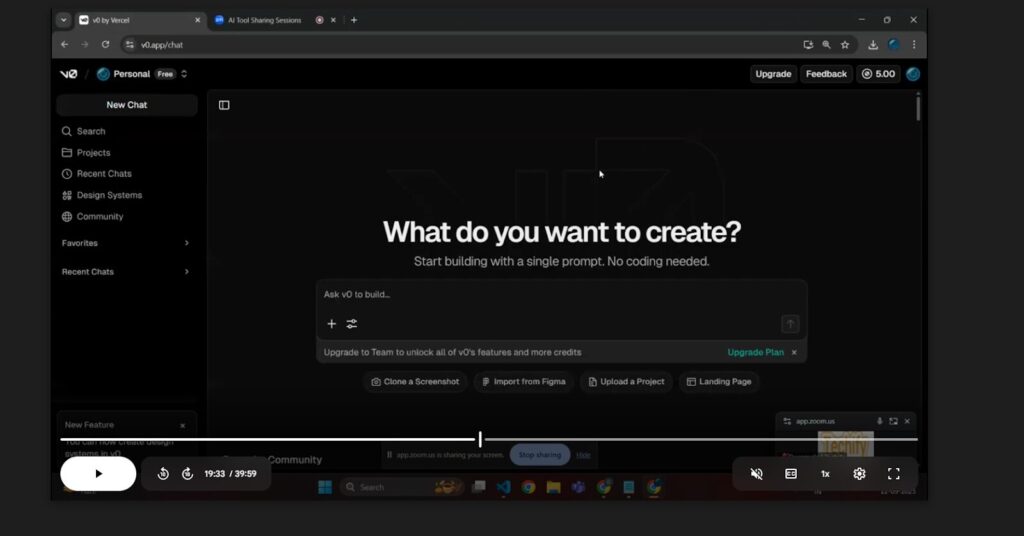Open Design Systems in sidebar

click(x=109, y=195)
